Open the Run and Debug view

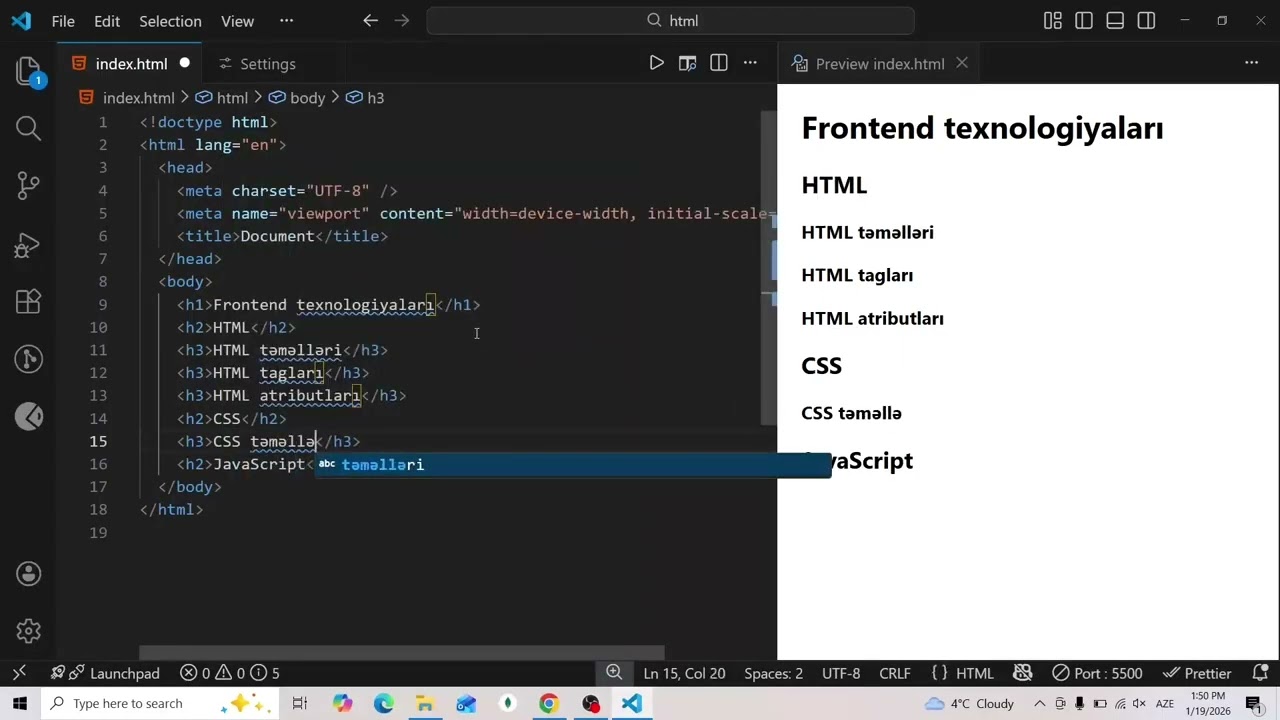[x=28, y=244]
